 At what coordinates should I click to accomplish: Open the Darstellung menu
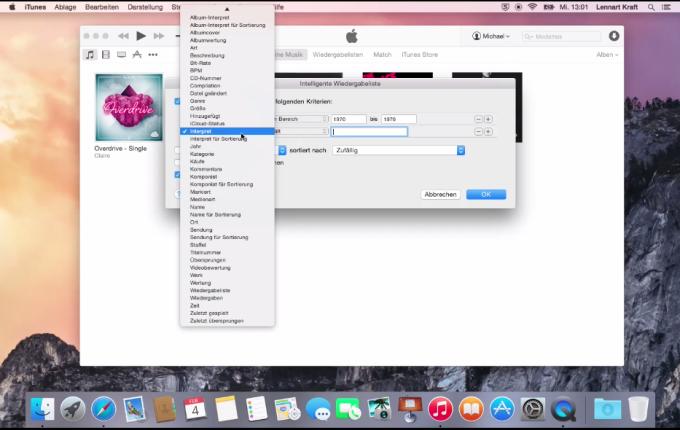(x=145, y=7)
